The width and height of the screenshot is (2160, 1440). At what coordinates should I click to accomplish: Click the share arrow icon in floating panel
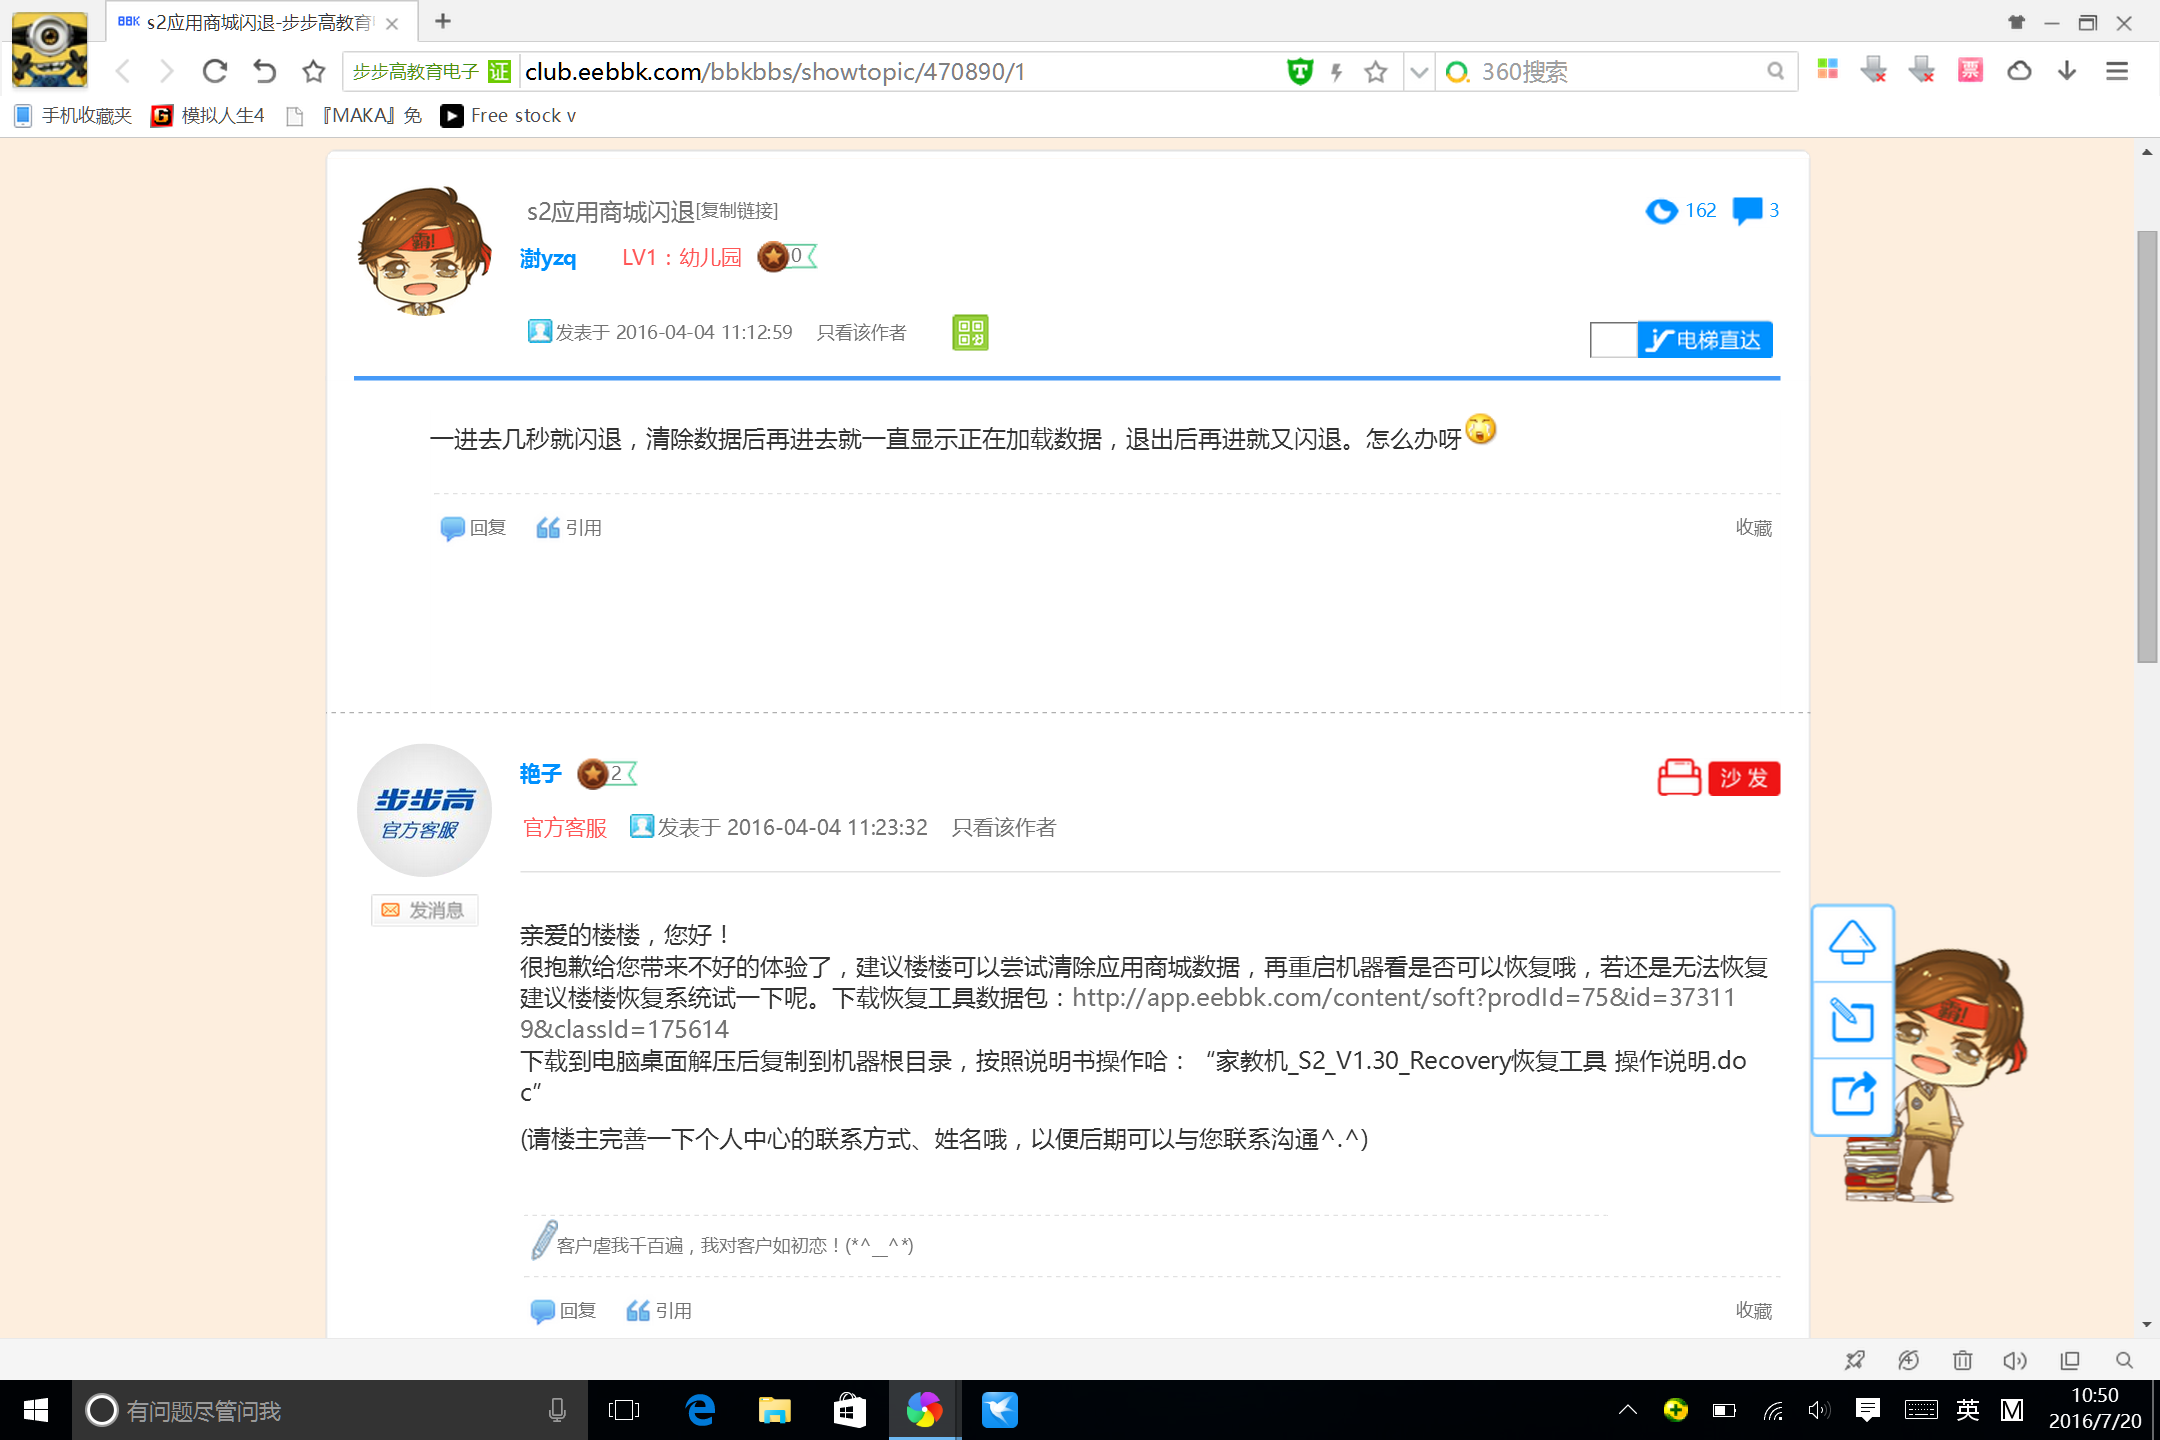click(x=1852, y=1094)
